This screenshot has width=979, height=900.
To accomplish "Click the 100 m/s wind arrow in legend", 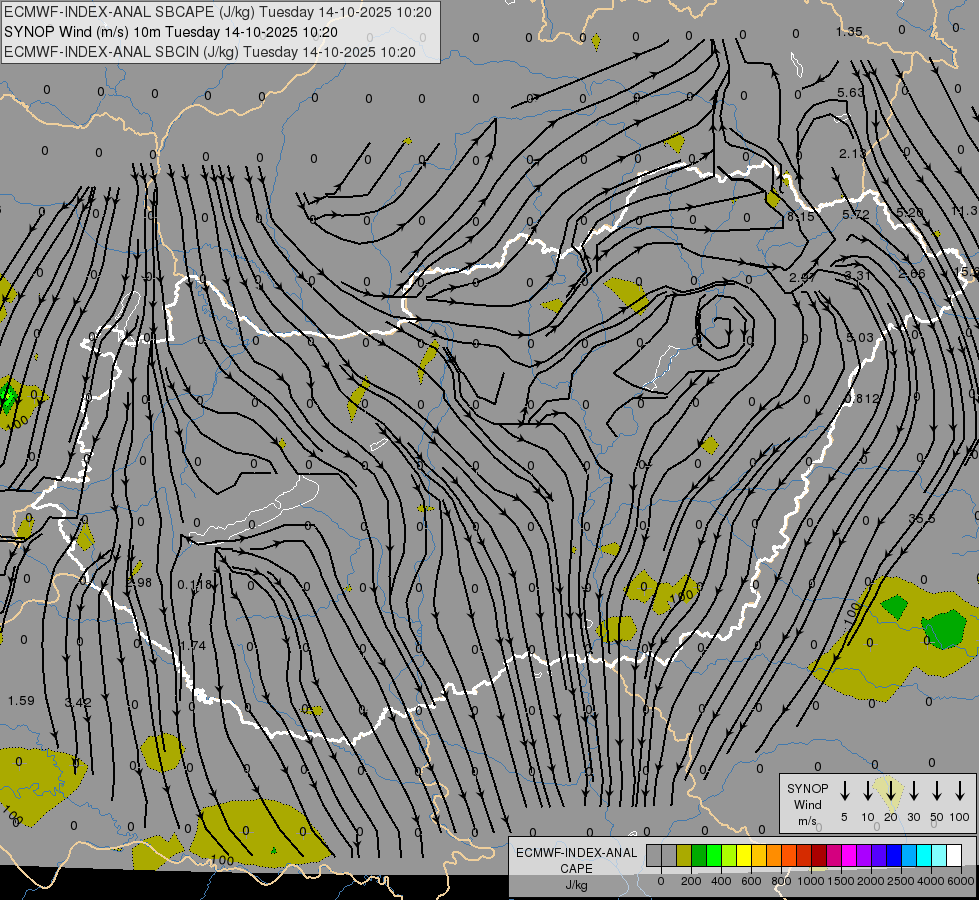I will [960, 791].
